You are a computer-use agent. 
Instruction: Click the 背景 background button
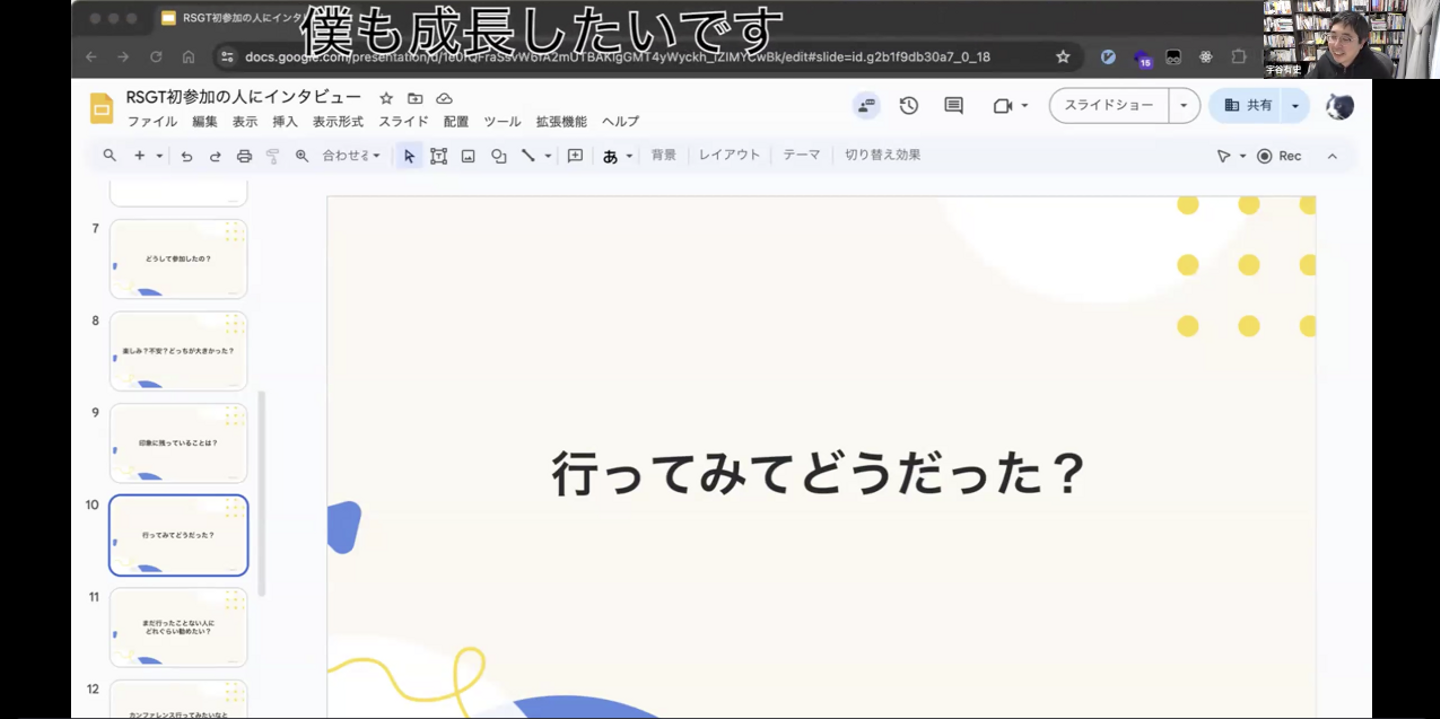664,155
